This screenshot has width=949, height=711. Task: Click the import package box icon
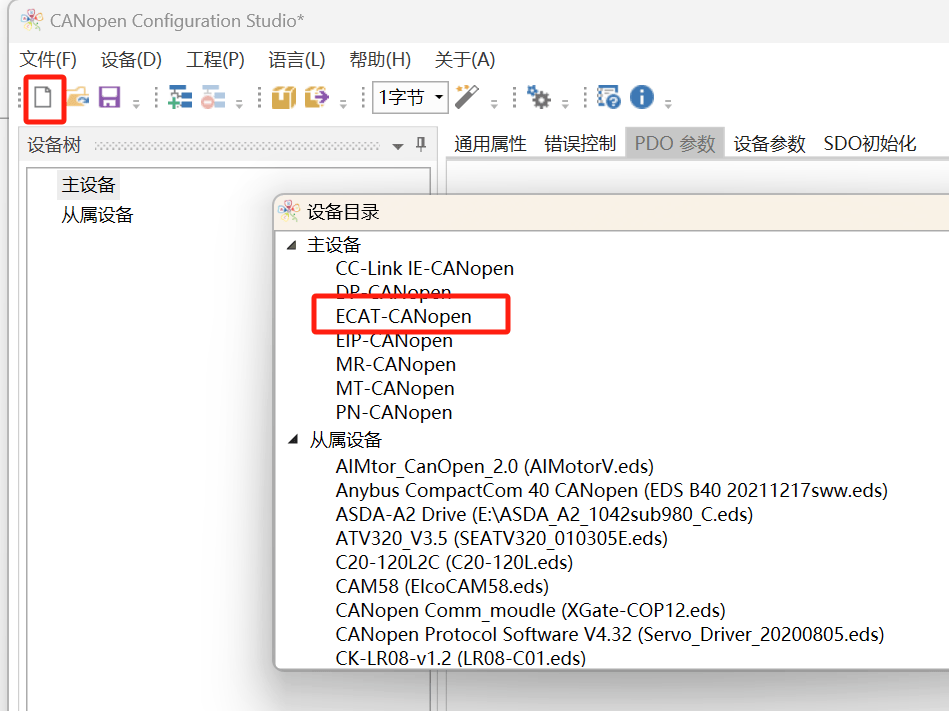pos(283,97)
